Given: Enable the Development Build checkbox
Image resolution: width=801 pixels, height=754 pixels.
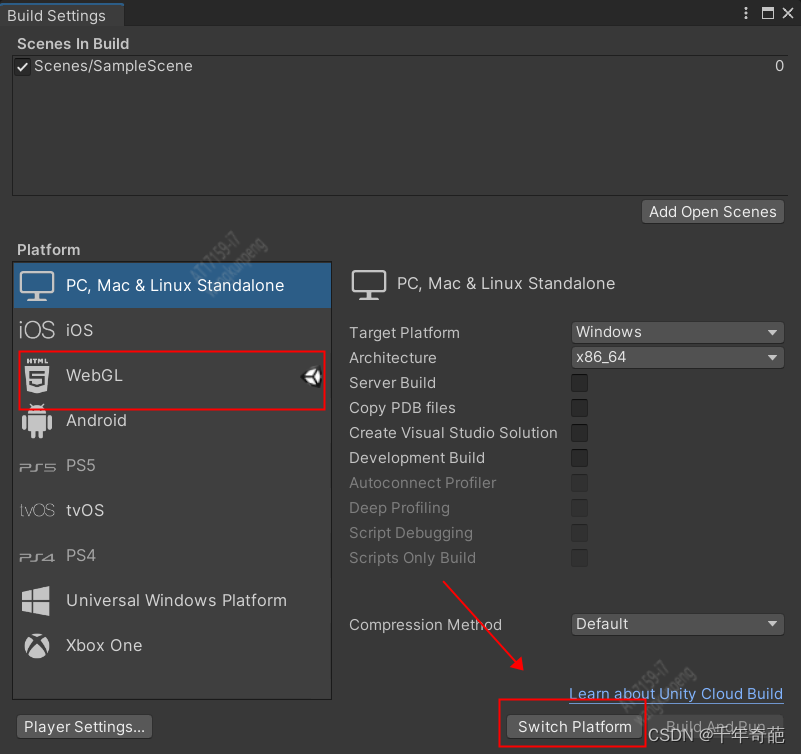Looking at the screenshot, I should point(579,458).
